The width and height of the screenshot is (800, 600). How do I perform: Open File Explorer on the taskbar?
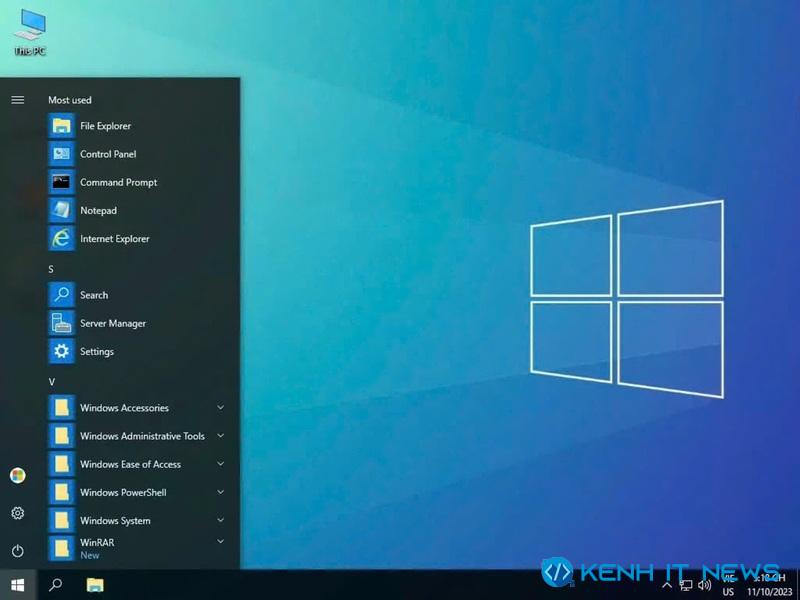(x=95, y=585)
